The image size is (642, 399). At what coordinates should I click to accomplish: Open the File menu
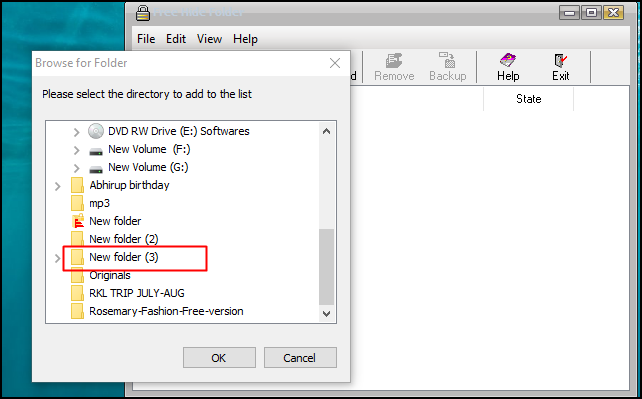click(x=146, y=39)
